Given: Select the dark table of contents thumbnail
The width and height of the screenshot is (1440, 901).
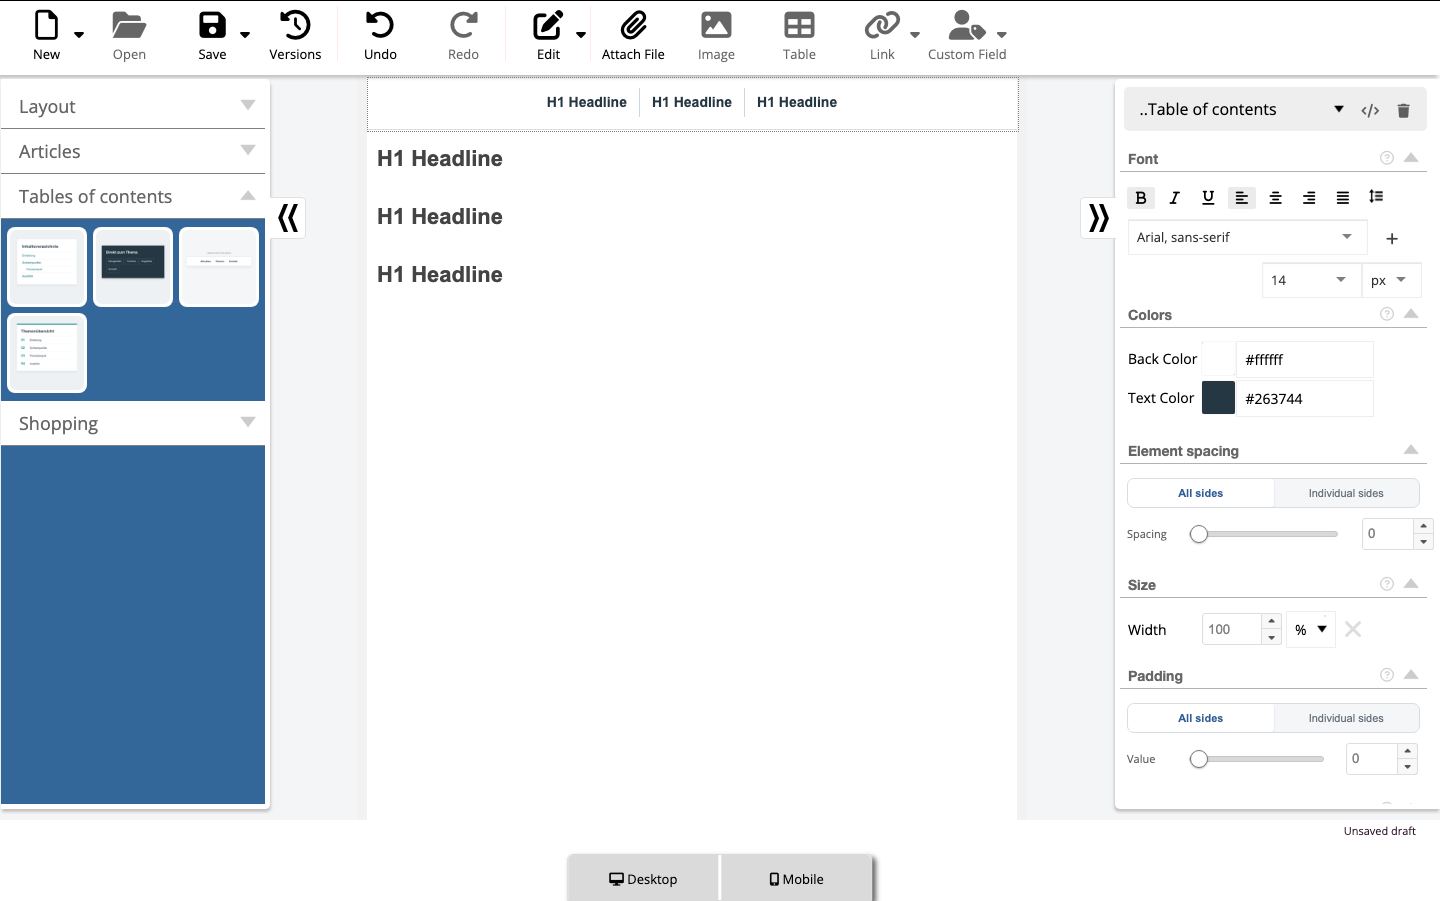Looking at the screenshot, I should click(x=133, y=267).
